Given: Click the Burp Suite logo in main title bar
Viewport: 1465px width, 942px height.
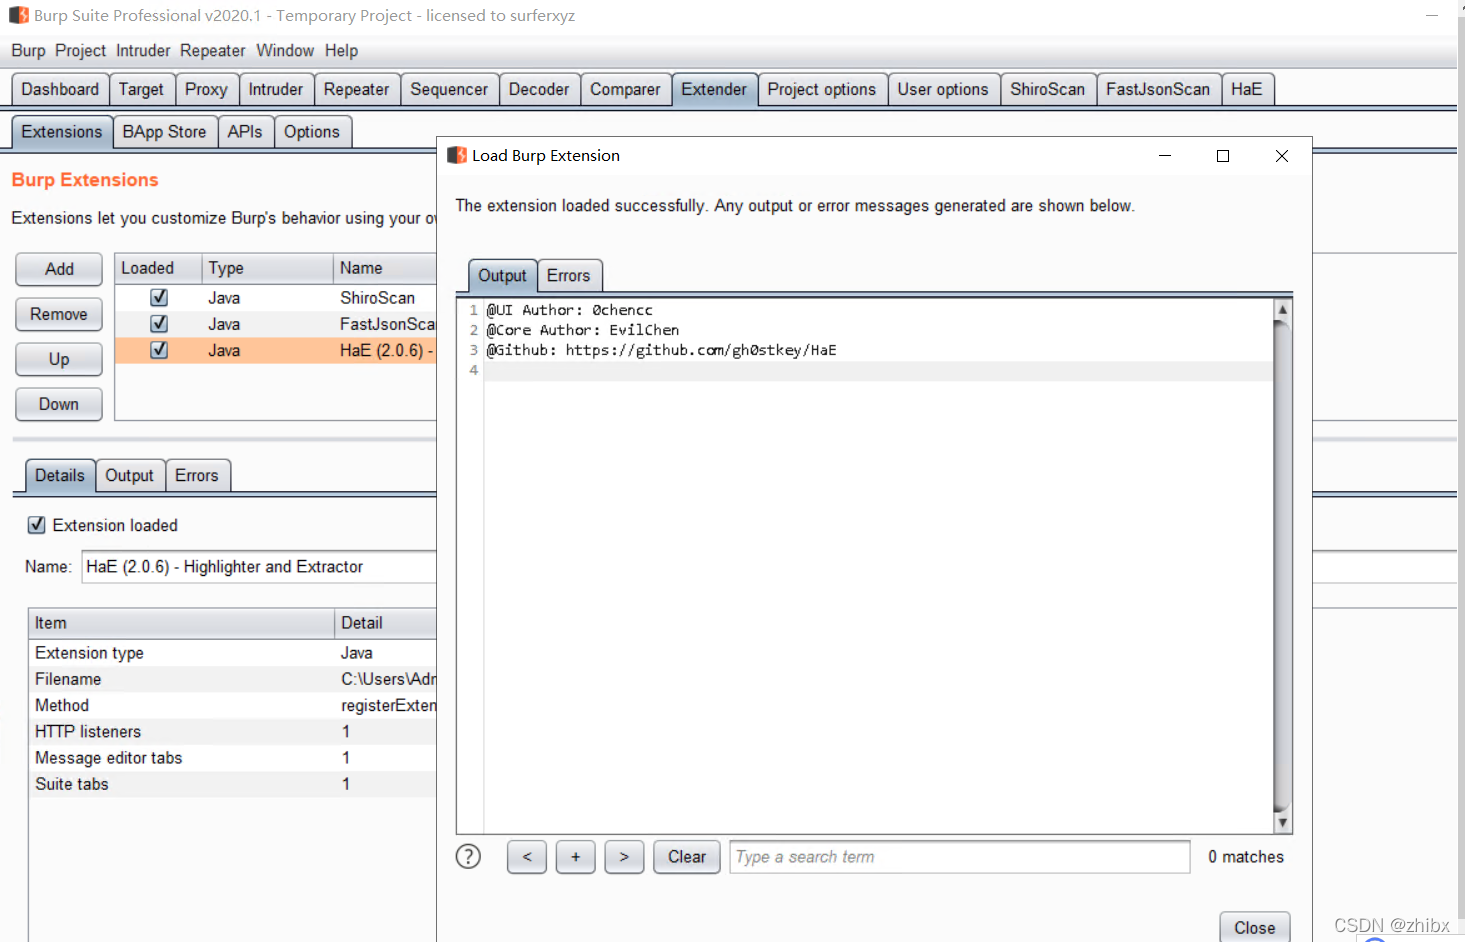Looking at the screenshot, I should click(19, 16).
